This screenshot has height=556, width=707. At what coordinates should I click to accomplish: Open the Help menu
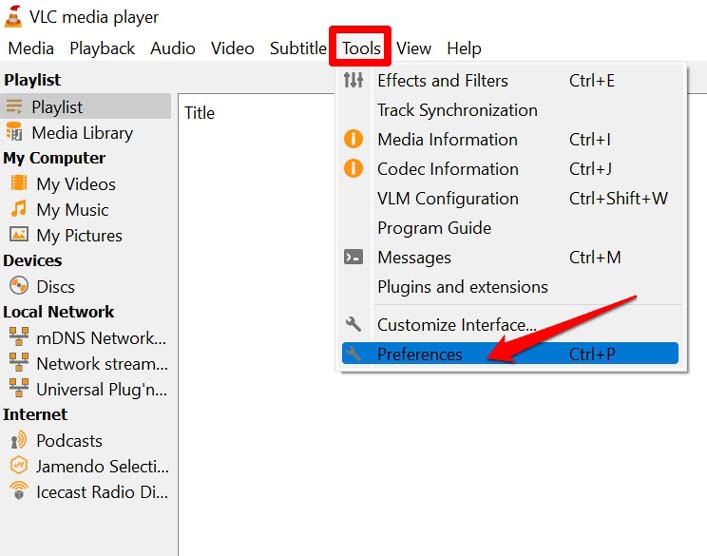coord(464,48)
